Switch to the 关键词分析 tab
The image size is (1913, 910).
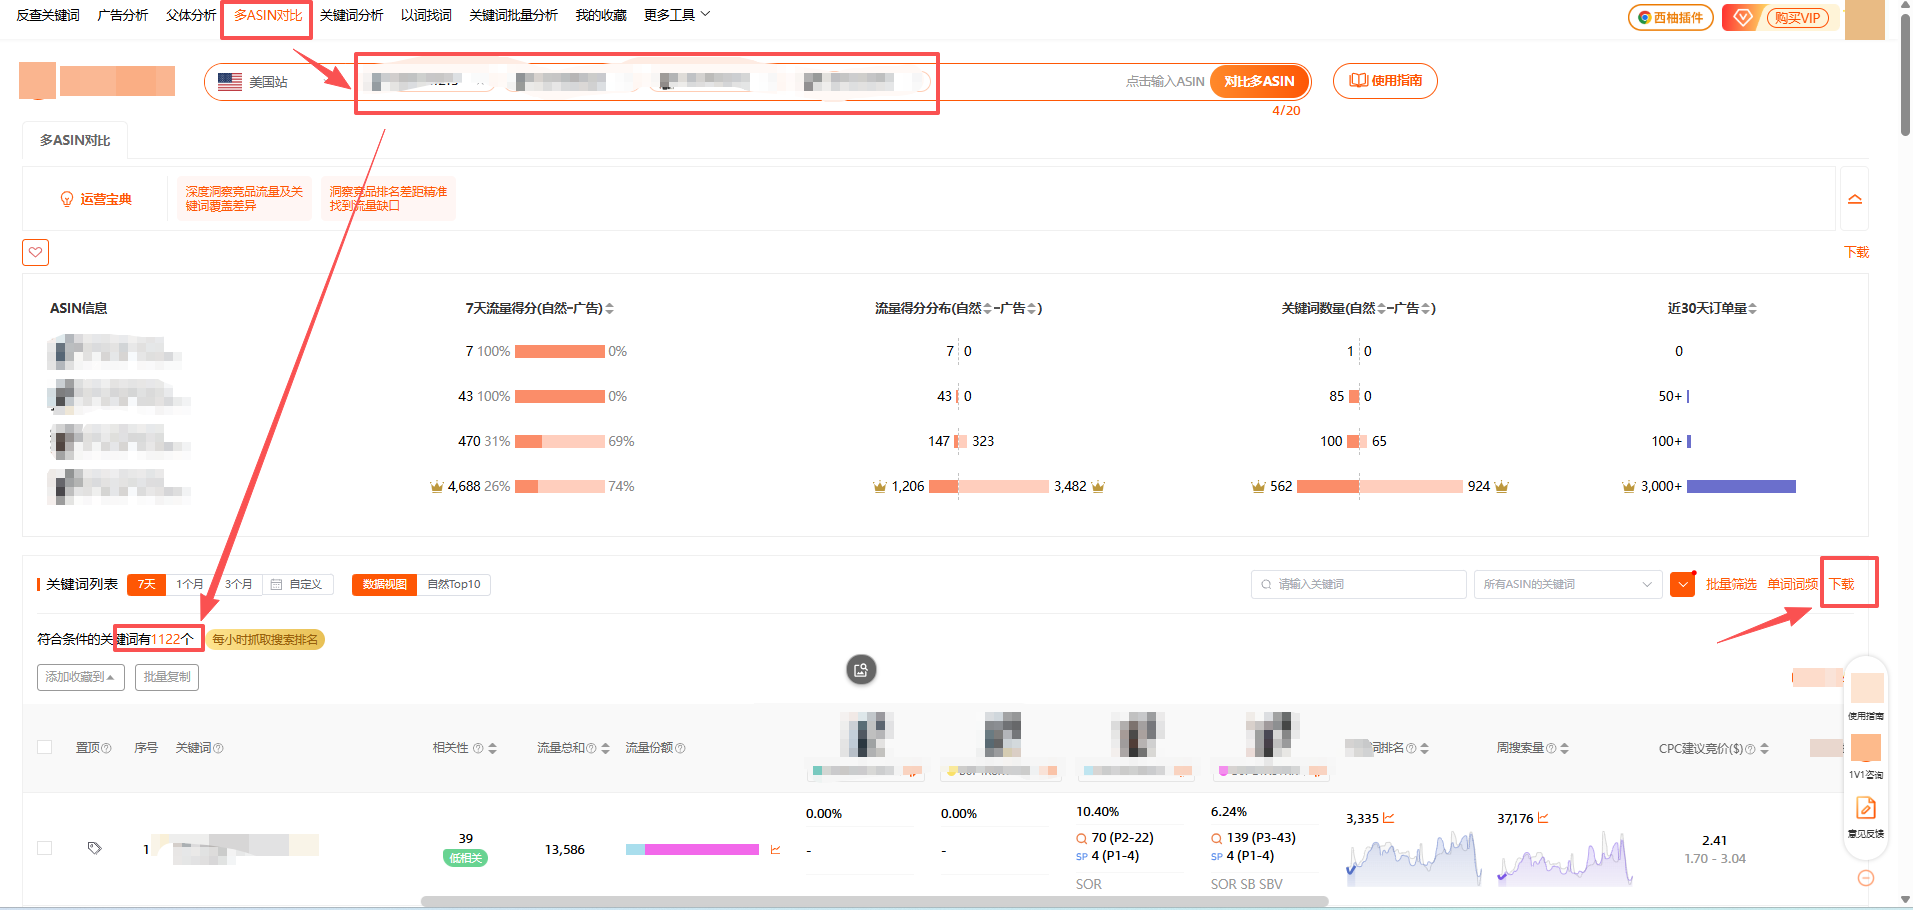click(x=351, y=15)
